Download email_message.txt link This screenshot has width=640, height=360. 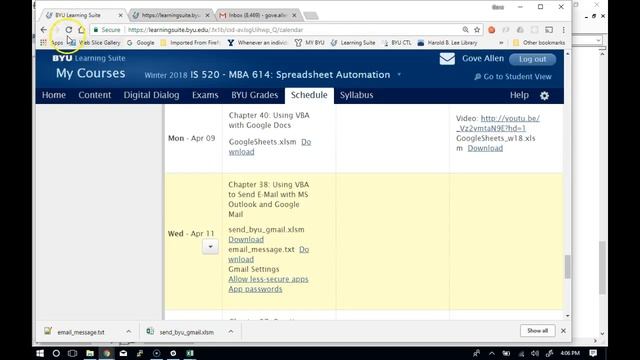coord(269,254)
